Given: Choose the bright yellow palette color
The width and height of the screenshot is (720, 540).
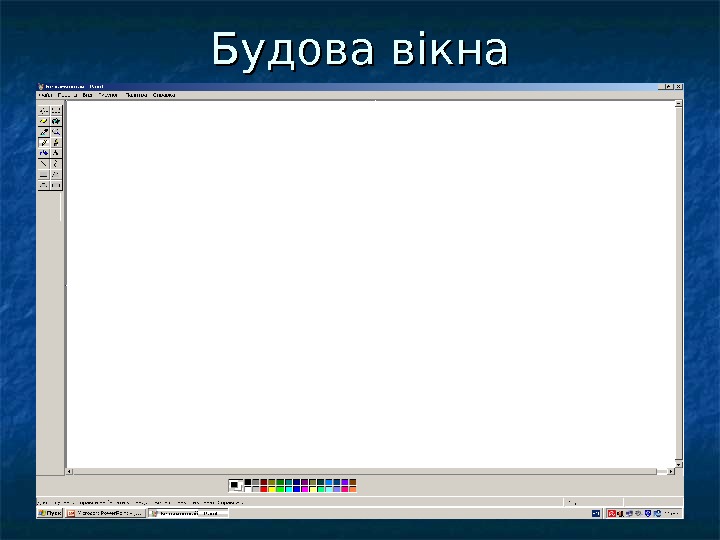Looking at the screenshot, I should point(272,489).
